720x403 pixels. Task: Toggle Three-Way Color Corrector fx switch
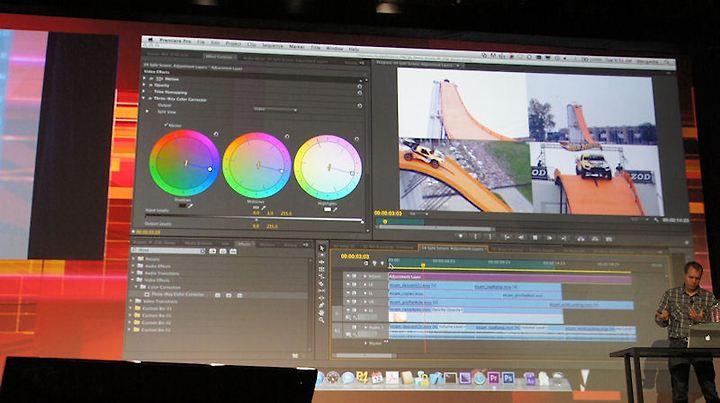(150, 99)
